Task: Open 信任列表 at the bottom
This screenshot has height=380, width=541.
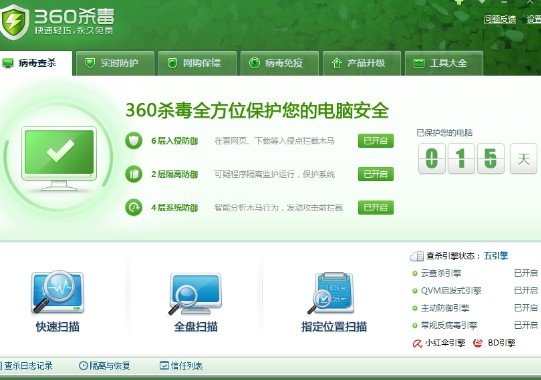Action: (x=182, y=366)
